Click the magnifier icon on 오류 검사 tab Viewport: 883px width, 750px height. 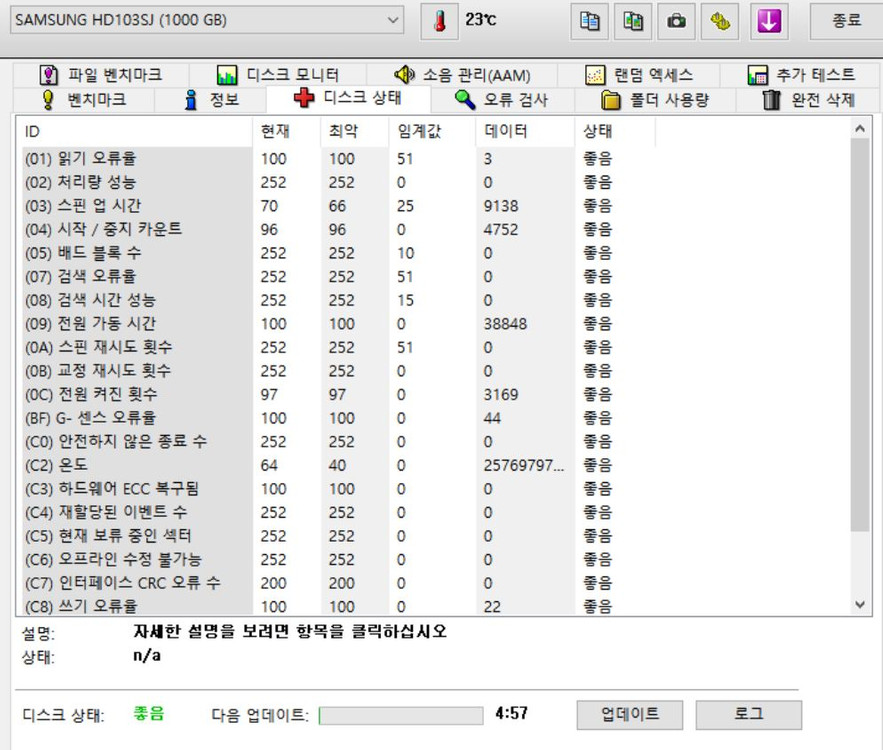point(465,99)
